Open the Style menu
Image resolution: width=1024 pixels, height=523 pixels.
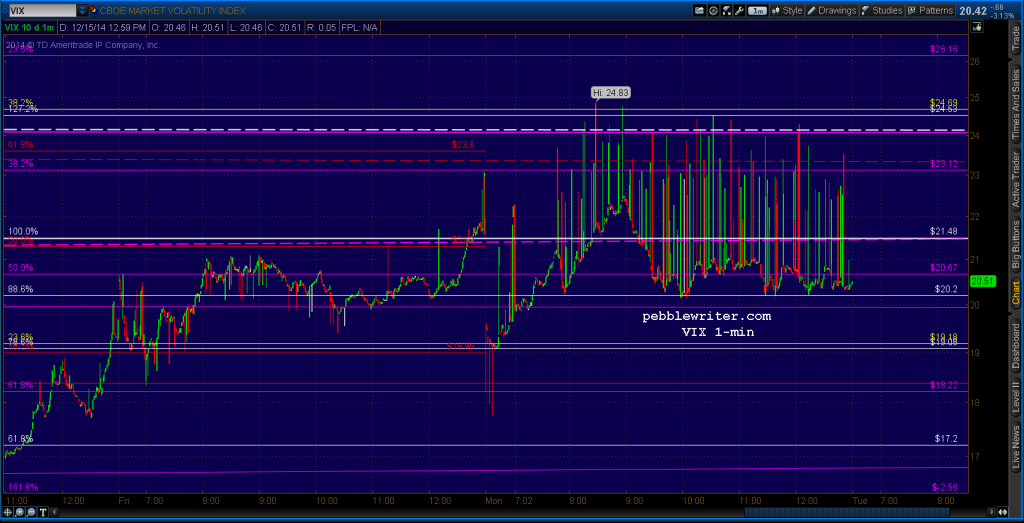click(x=788, y=10)
